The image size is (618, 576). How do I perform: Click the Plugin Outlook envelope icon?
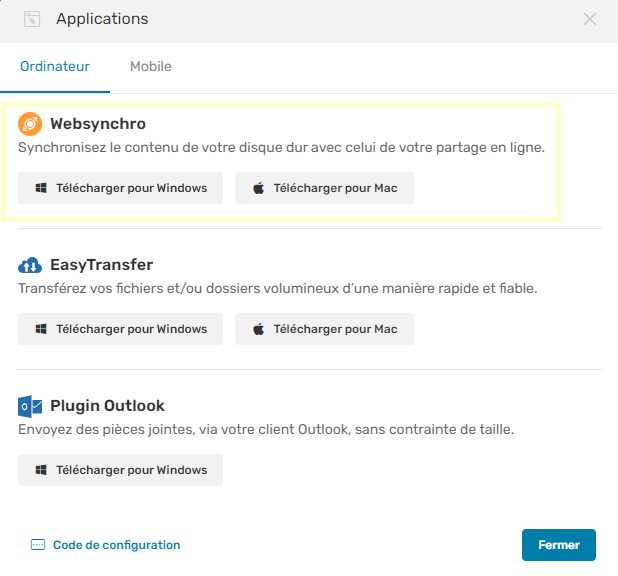click(x=30, y=406)
